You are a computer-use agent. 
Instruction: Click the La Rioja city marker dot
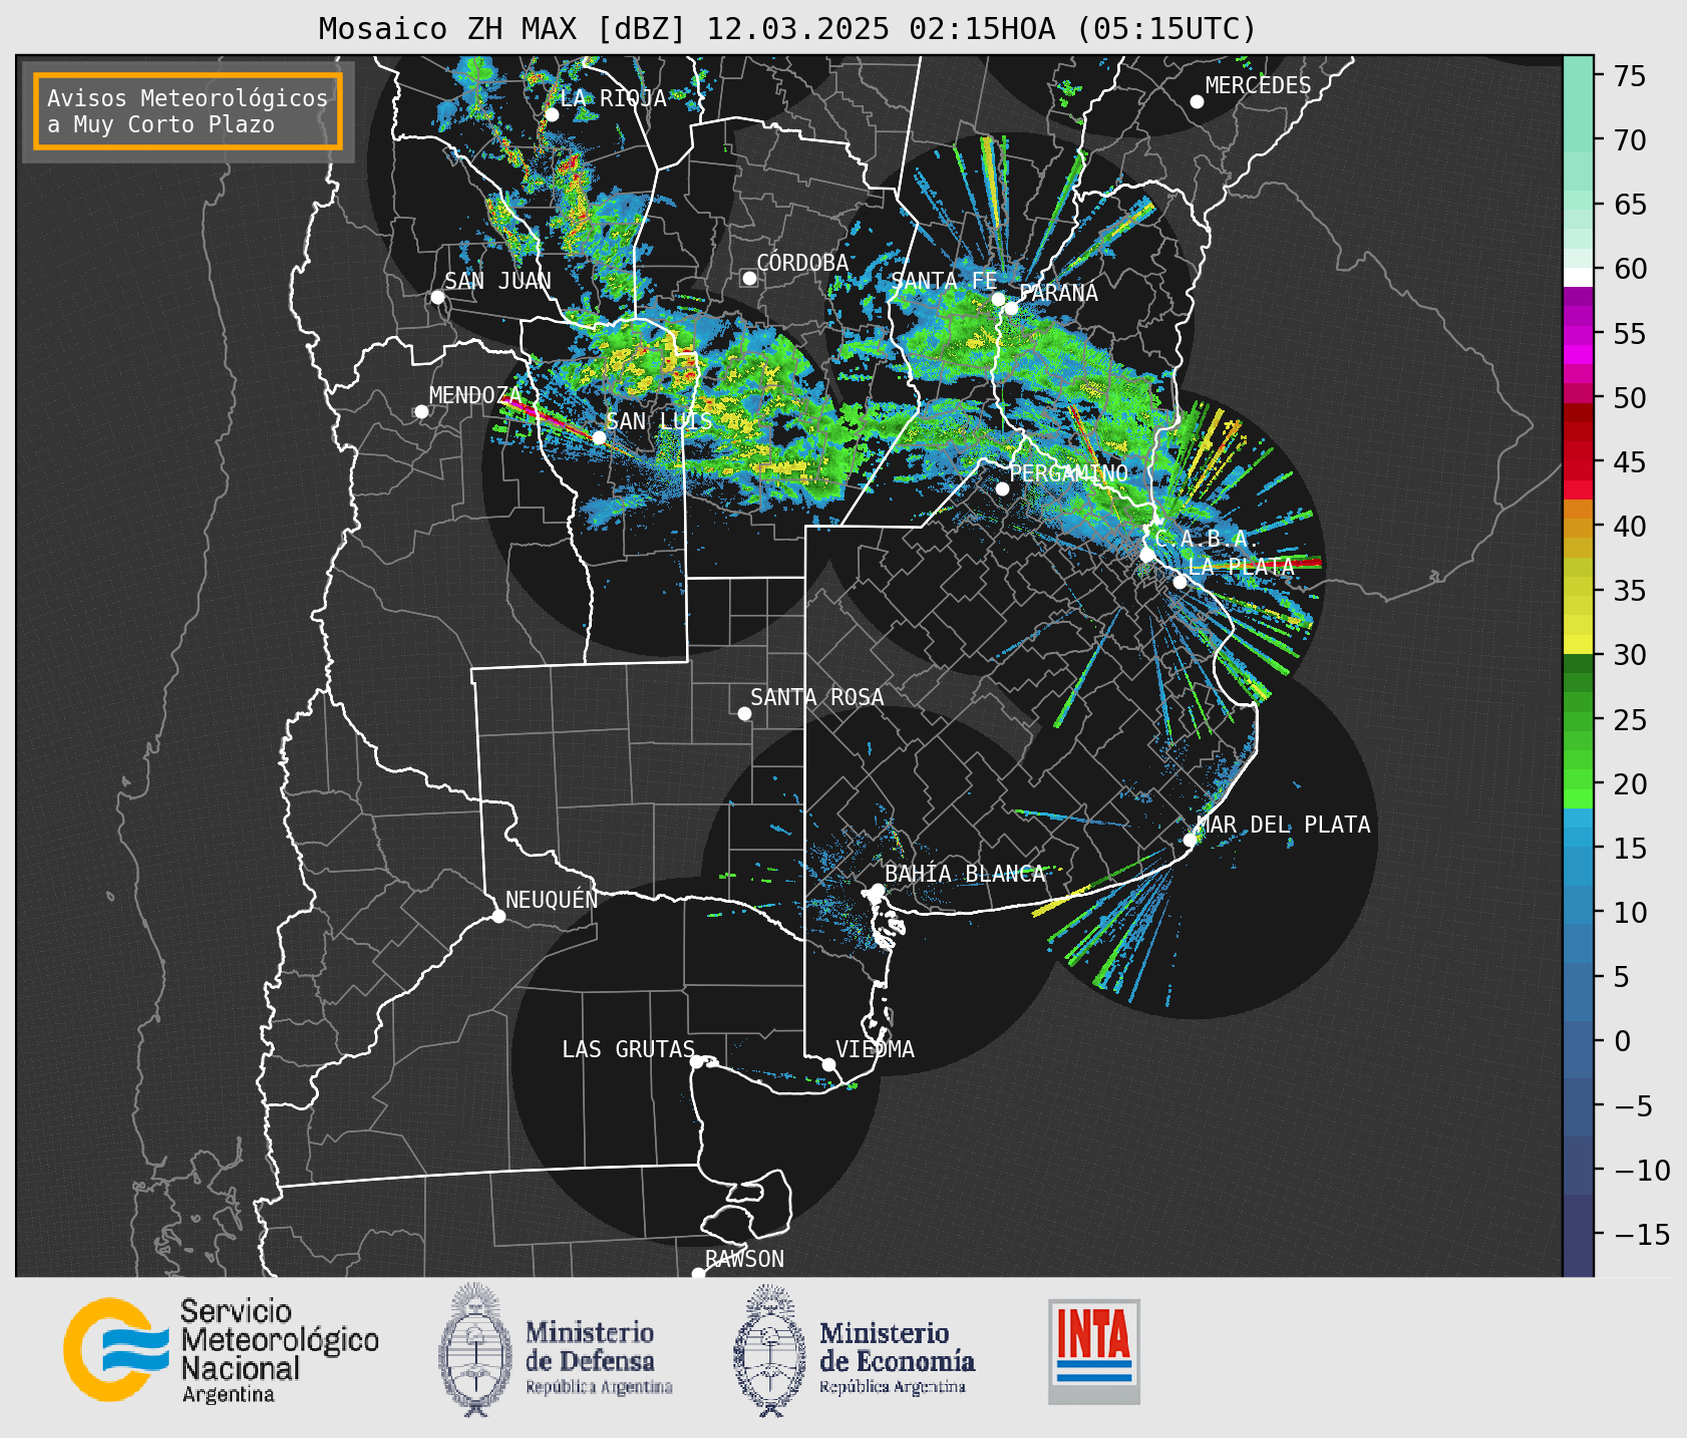pyautogui.click(x=552, y=115)
